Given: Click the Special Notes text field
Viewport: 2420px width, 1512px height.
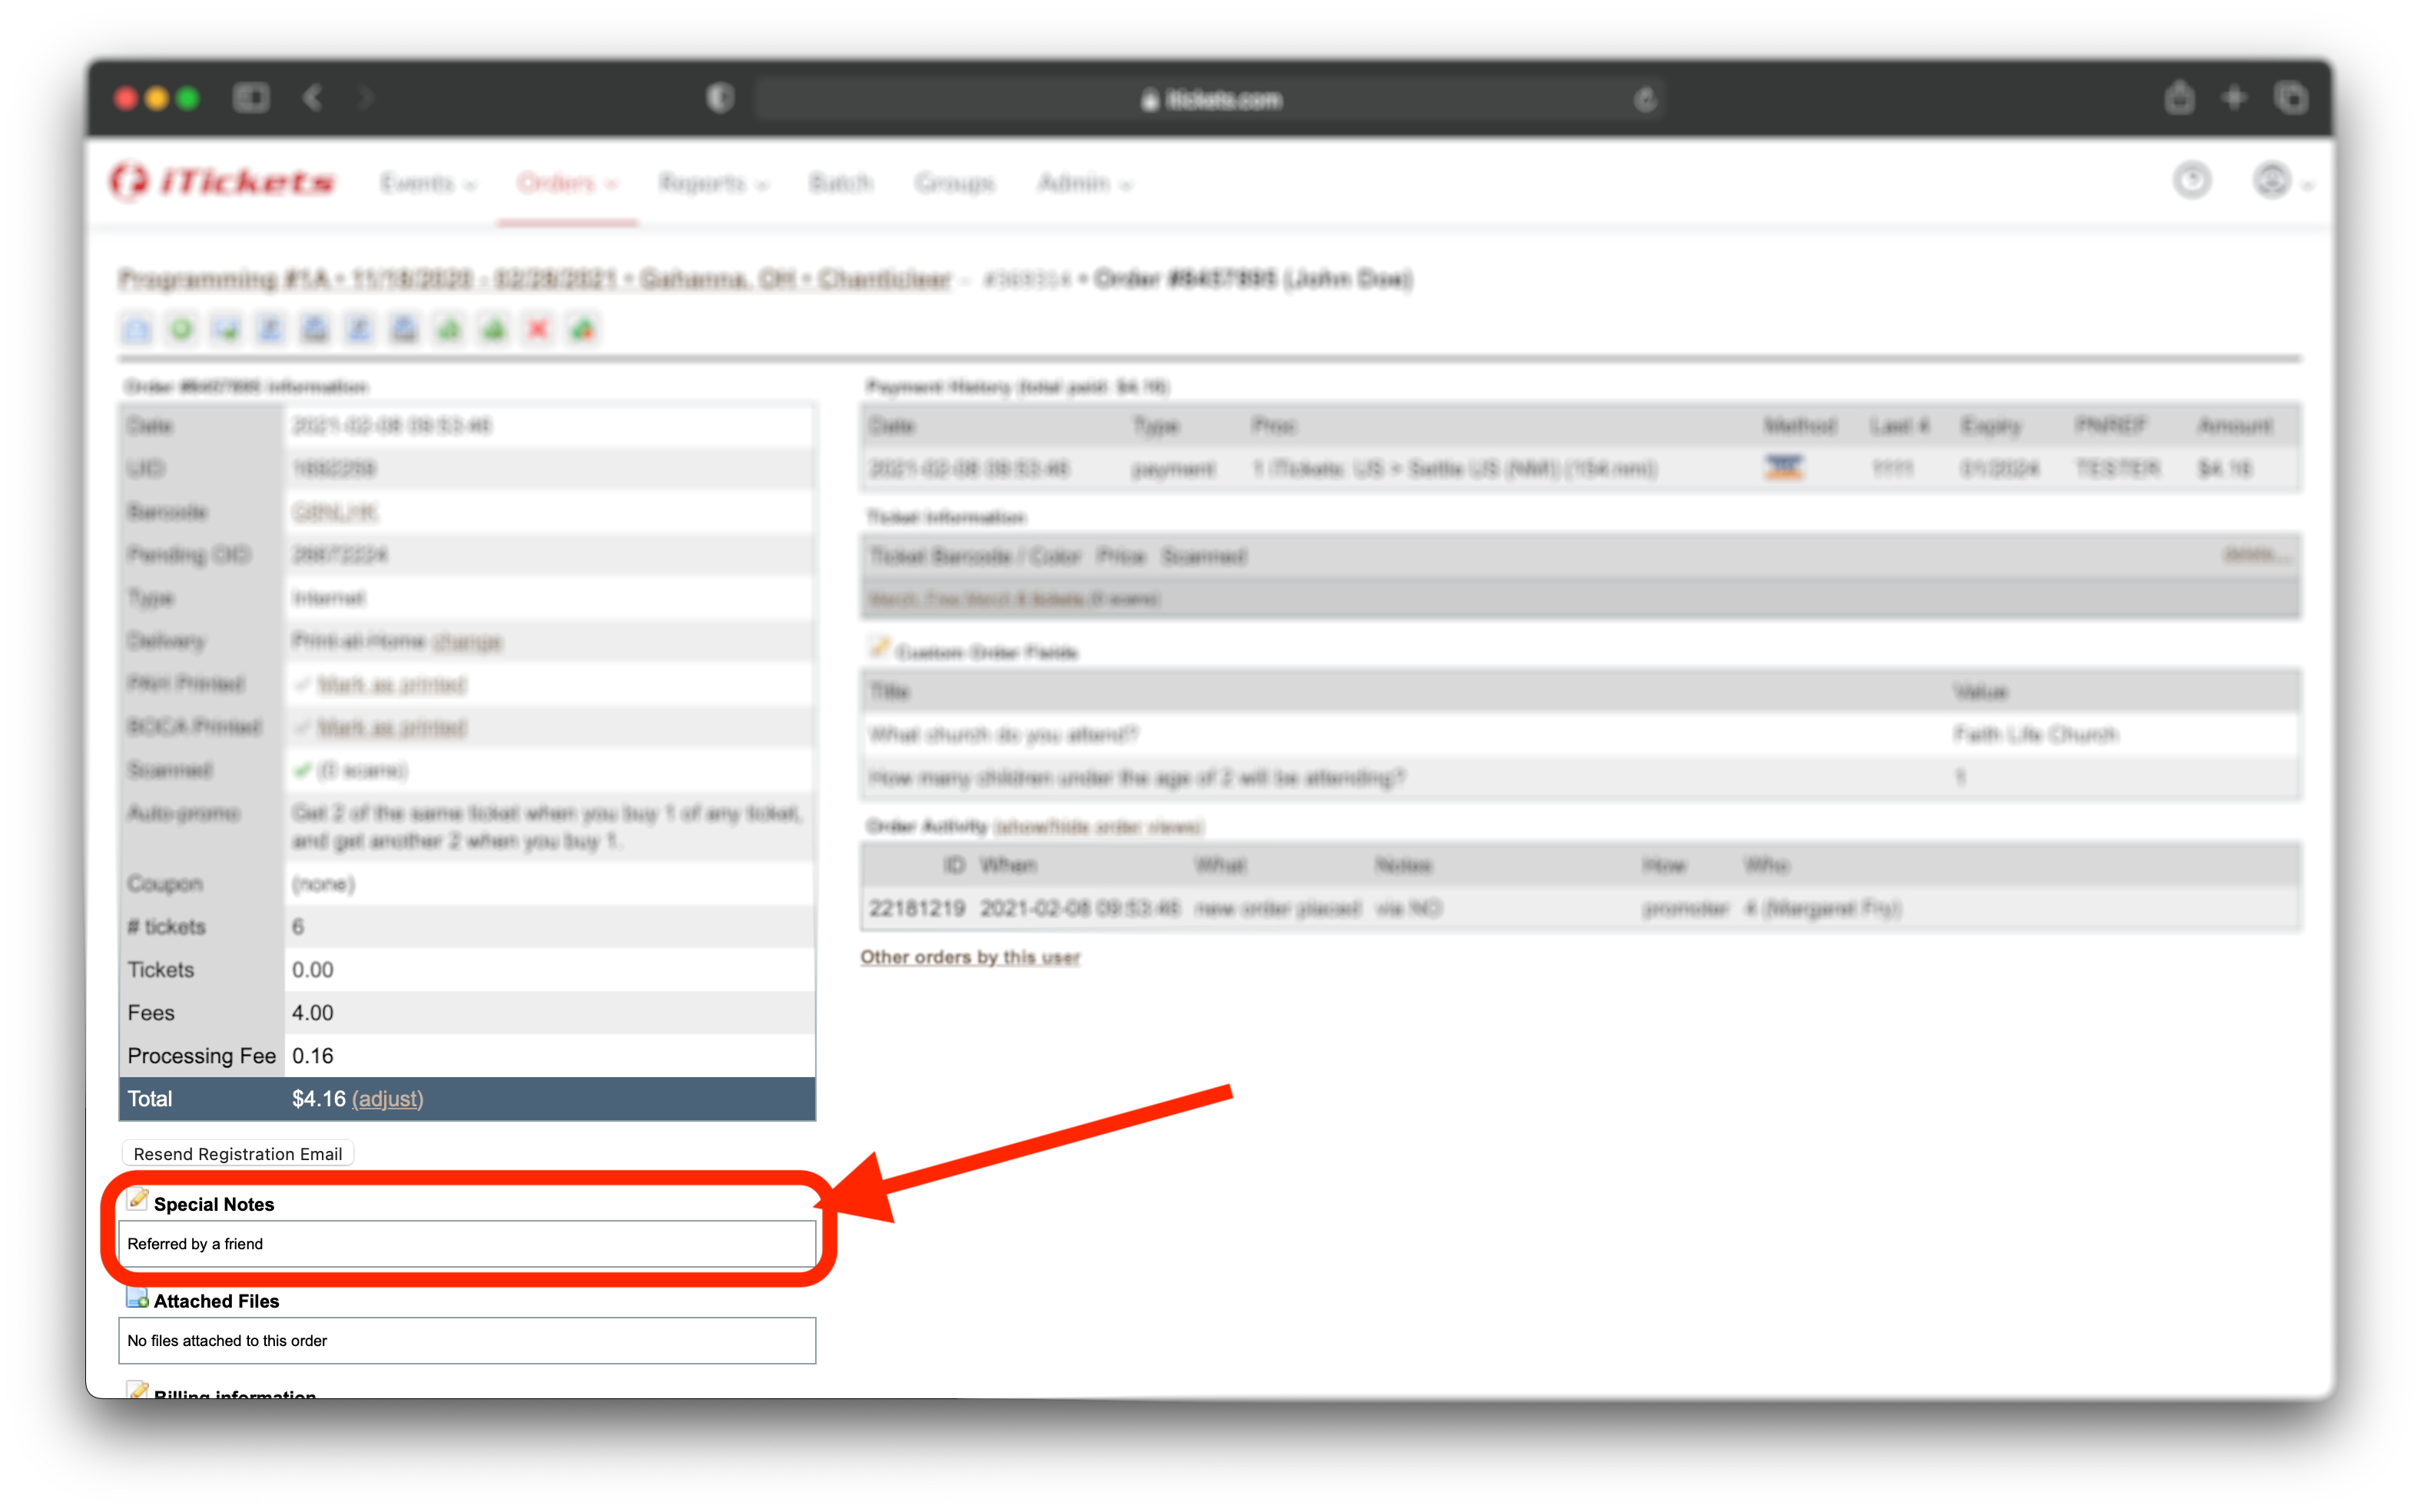Looking at the screenshot, I should point(467,1244).
